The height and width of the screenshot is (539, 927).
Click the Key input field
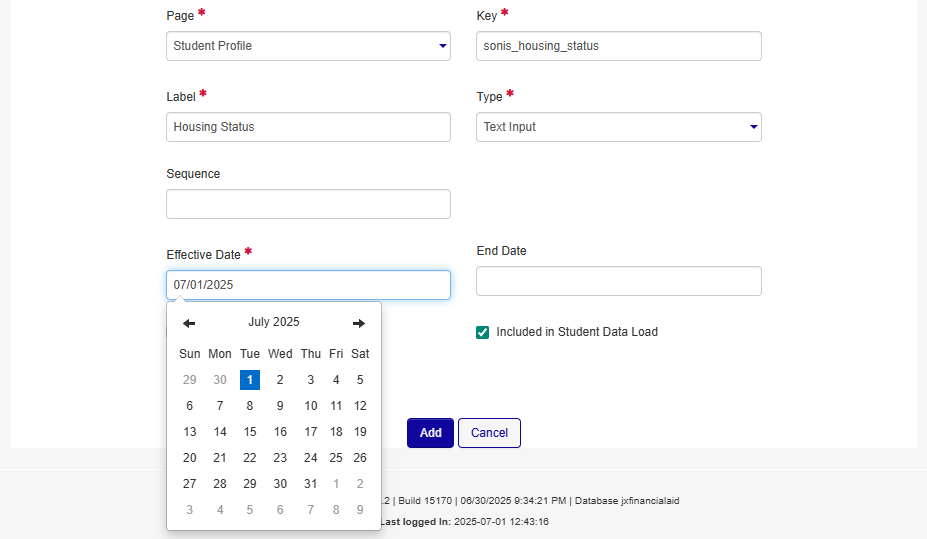tap(618, 46)
